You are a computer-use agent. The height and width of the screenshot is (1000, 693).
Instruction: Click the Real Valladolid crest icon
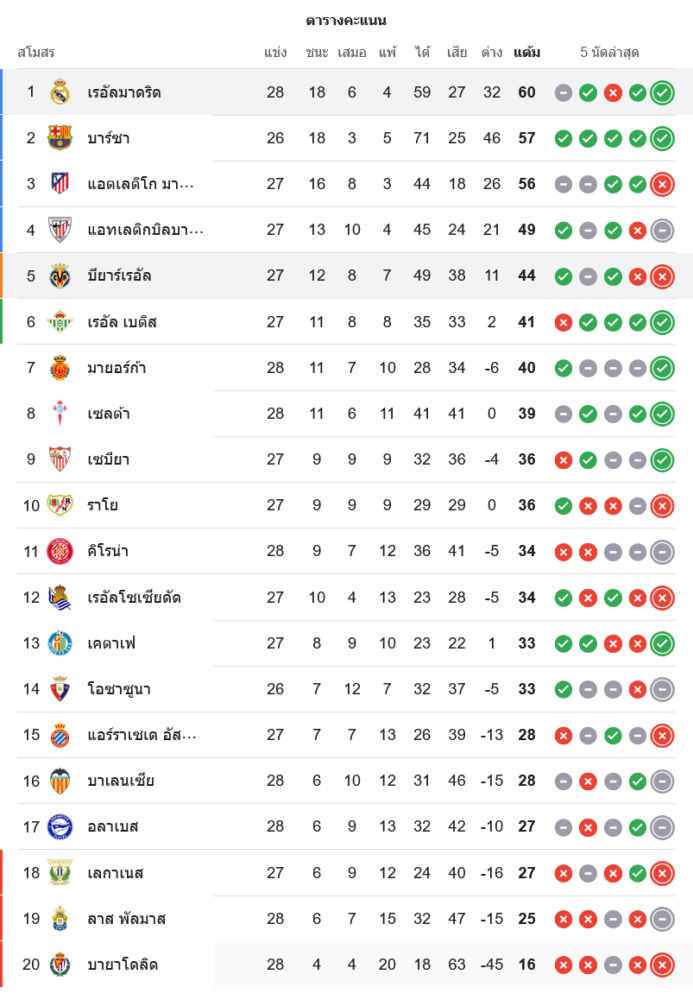(x=60, y=965)
